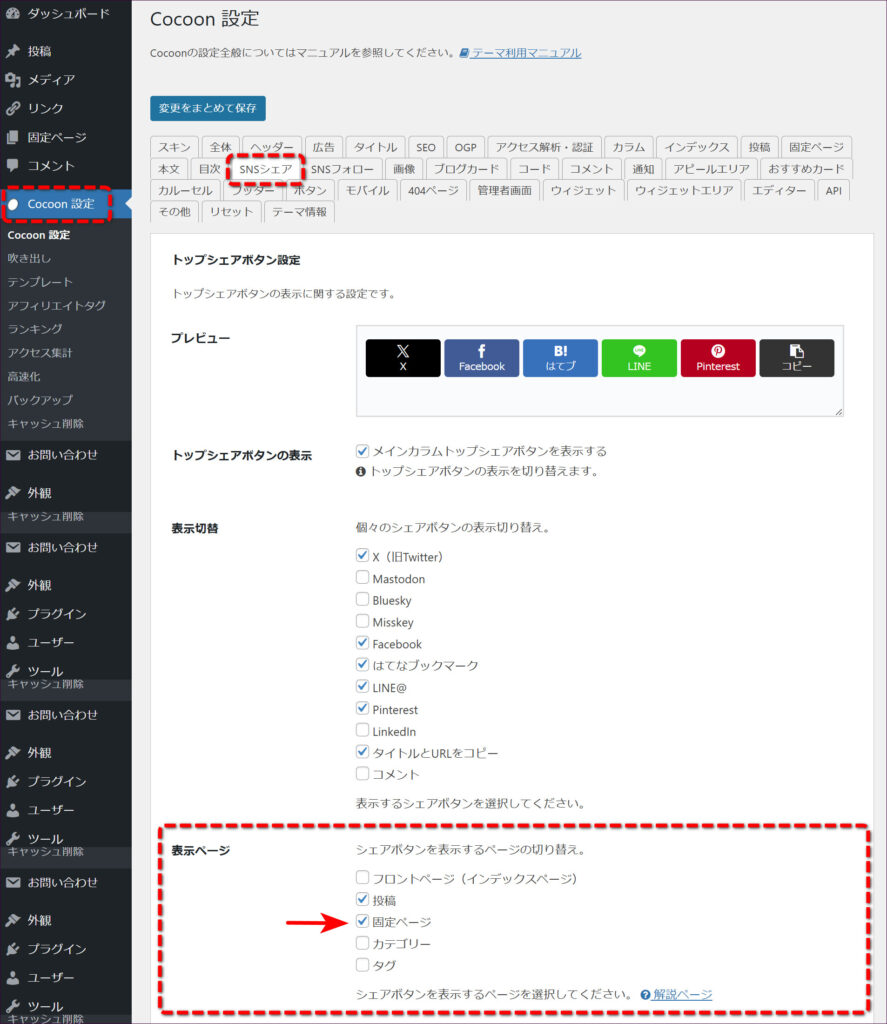Click the Facebook share button in preview
887x1024 pixels.
[x=481, y=358]
